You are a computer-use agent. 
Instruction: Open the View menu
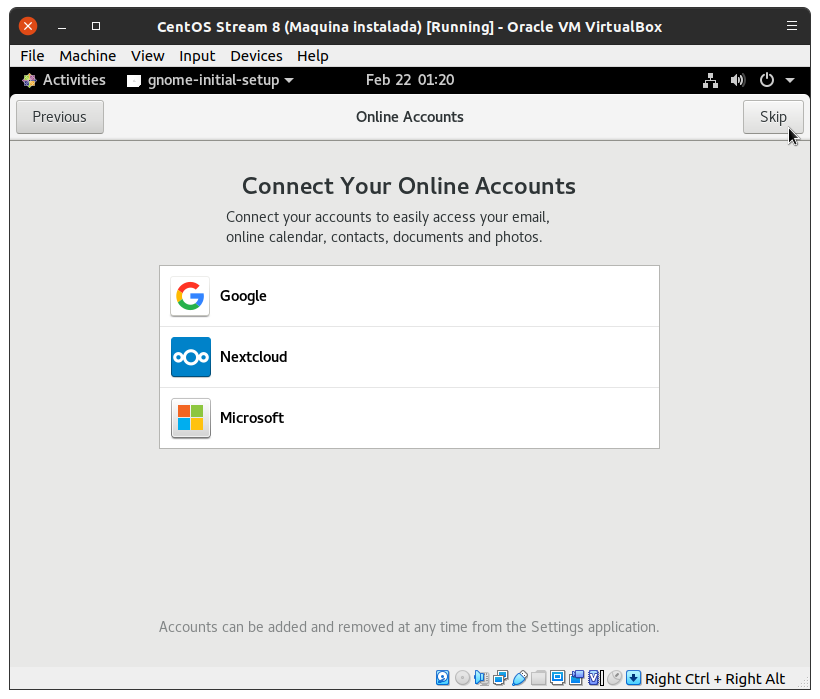click(x=147, y=56)
